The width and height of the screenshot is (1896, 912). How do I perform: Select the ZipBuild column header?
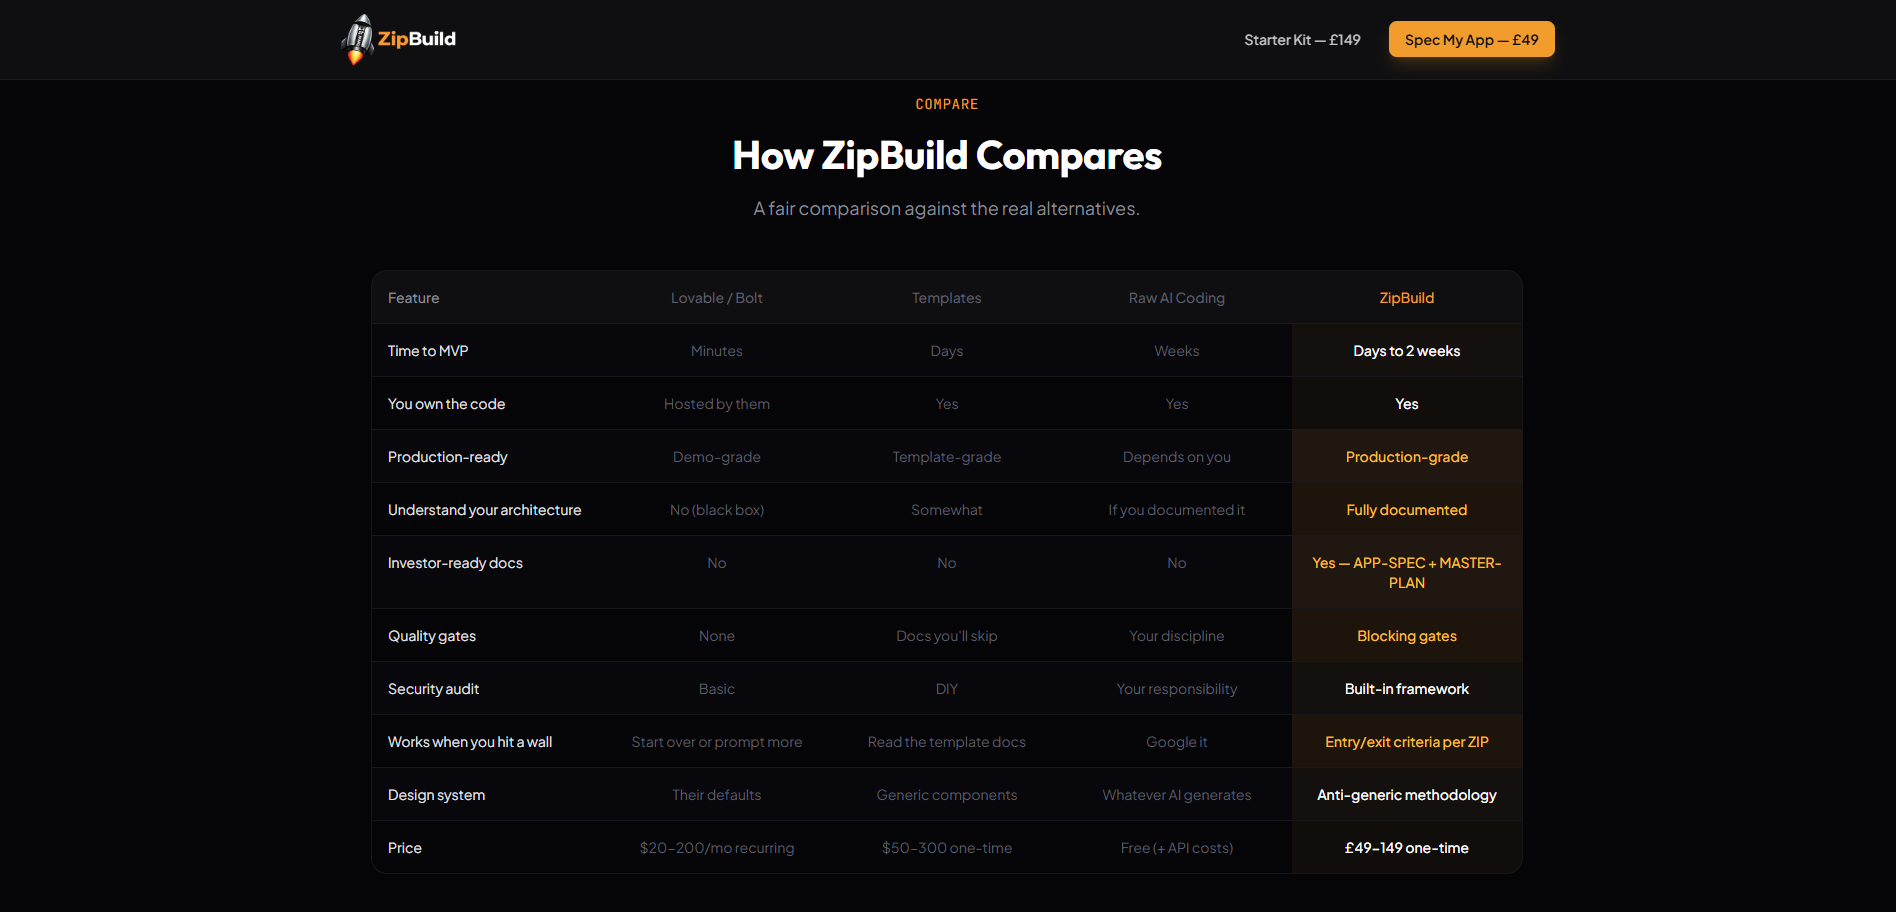coord(1406,297)
